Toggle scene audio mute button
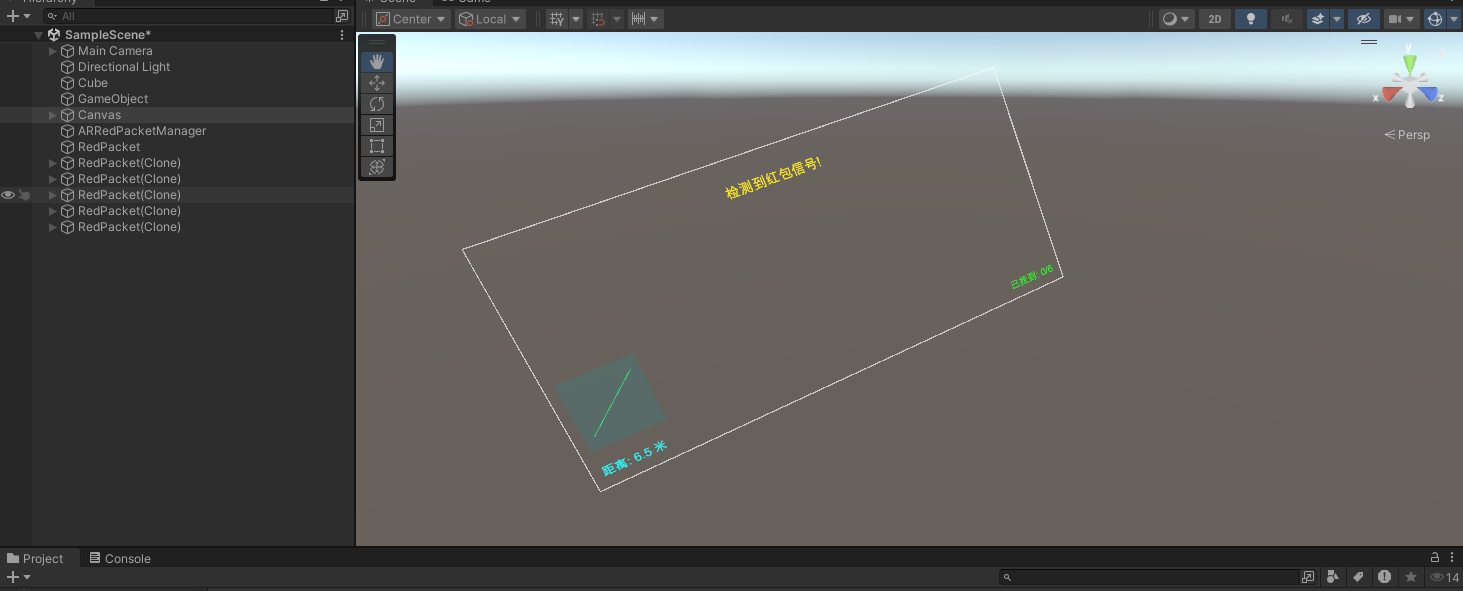 pos(1287,19)
